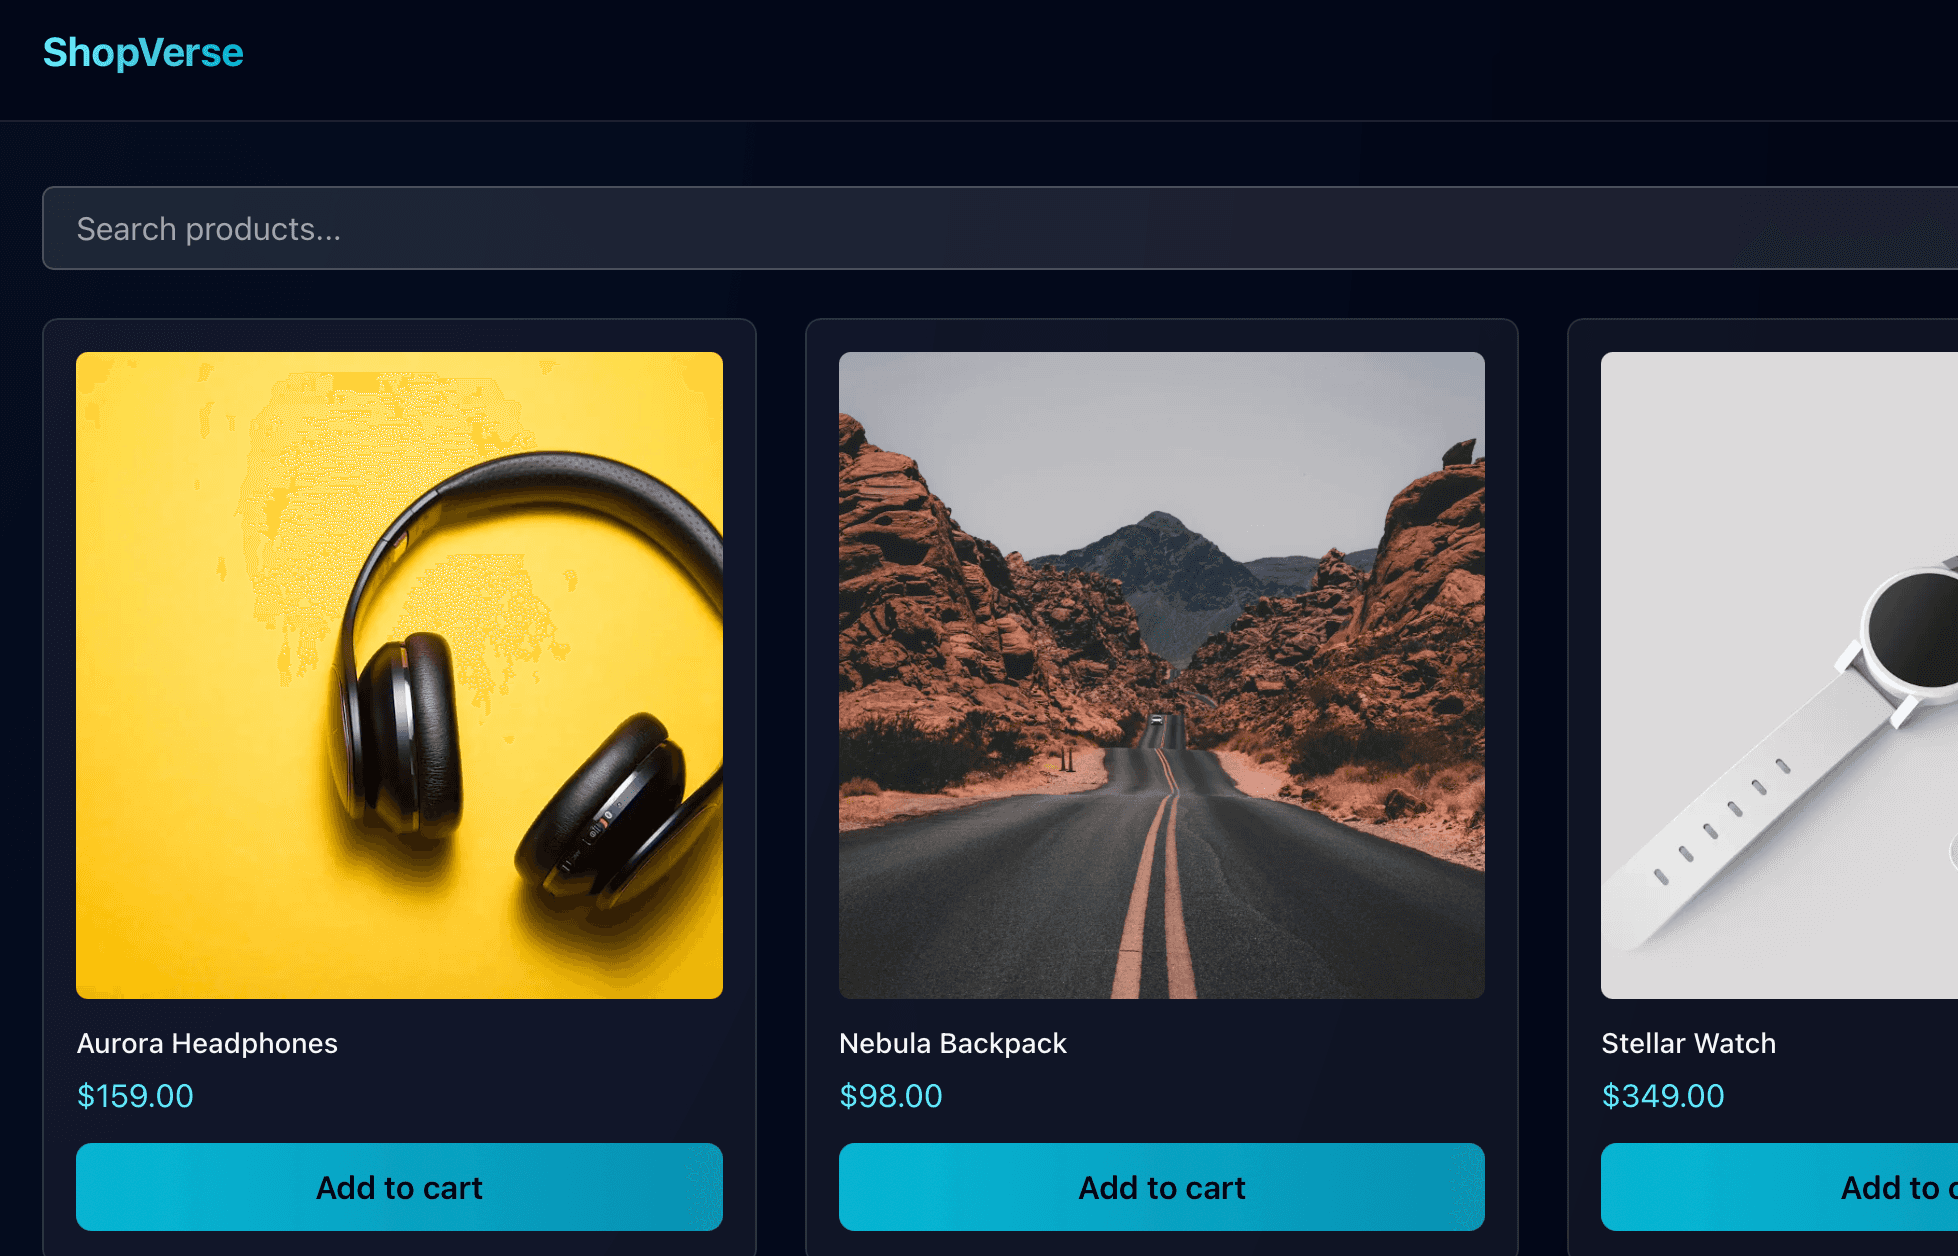Click the distant car on the desert road
The width and height of the screenshot is (1958, 1256).
1157,719
